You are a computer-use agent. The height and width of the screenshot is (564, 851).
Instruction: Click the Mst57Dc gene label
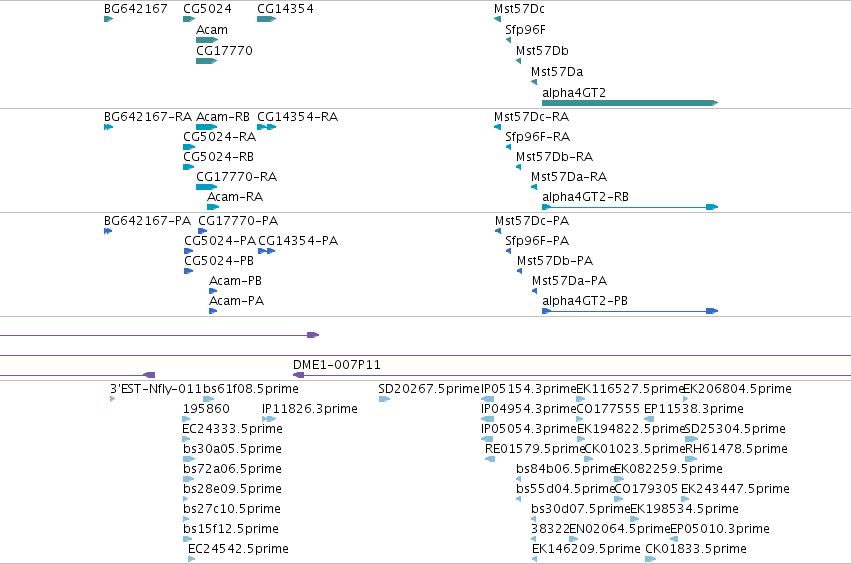click(x=519, y=9)
